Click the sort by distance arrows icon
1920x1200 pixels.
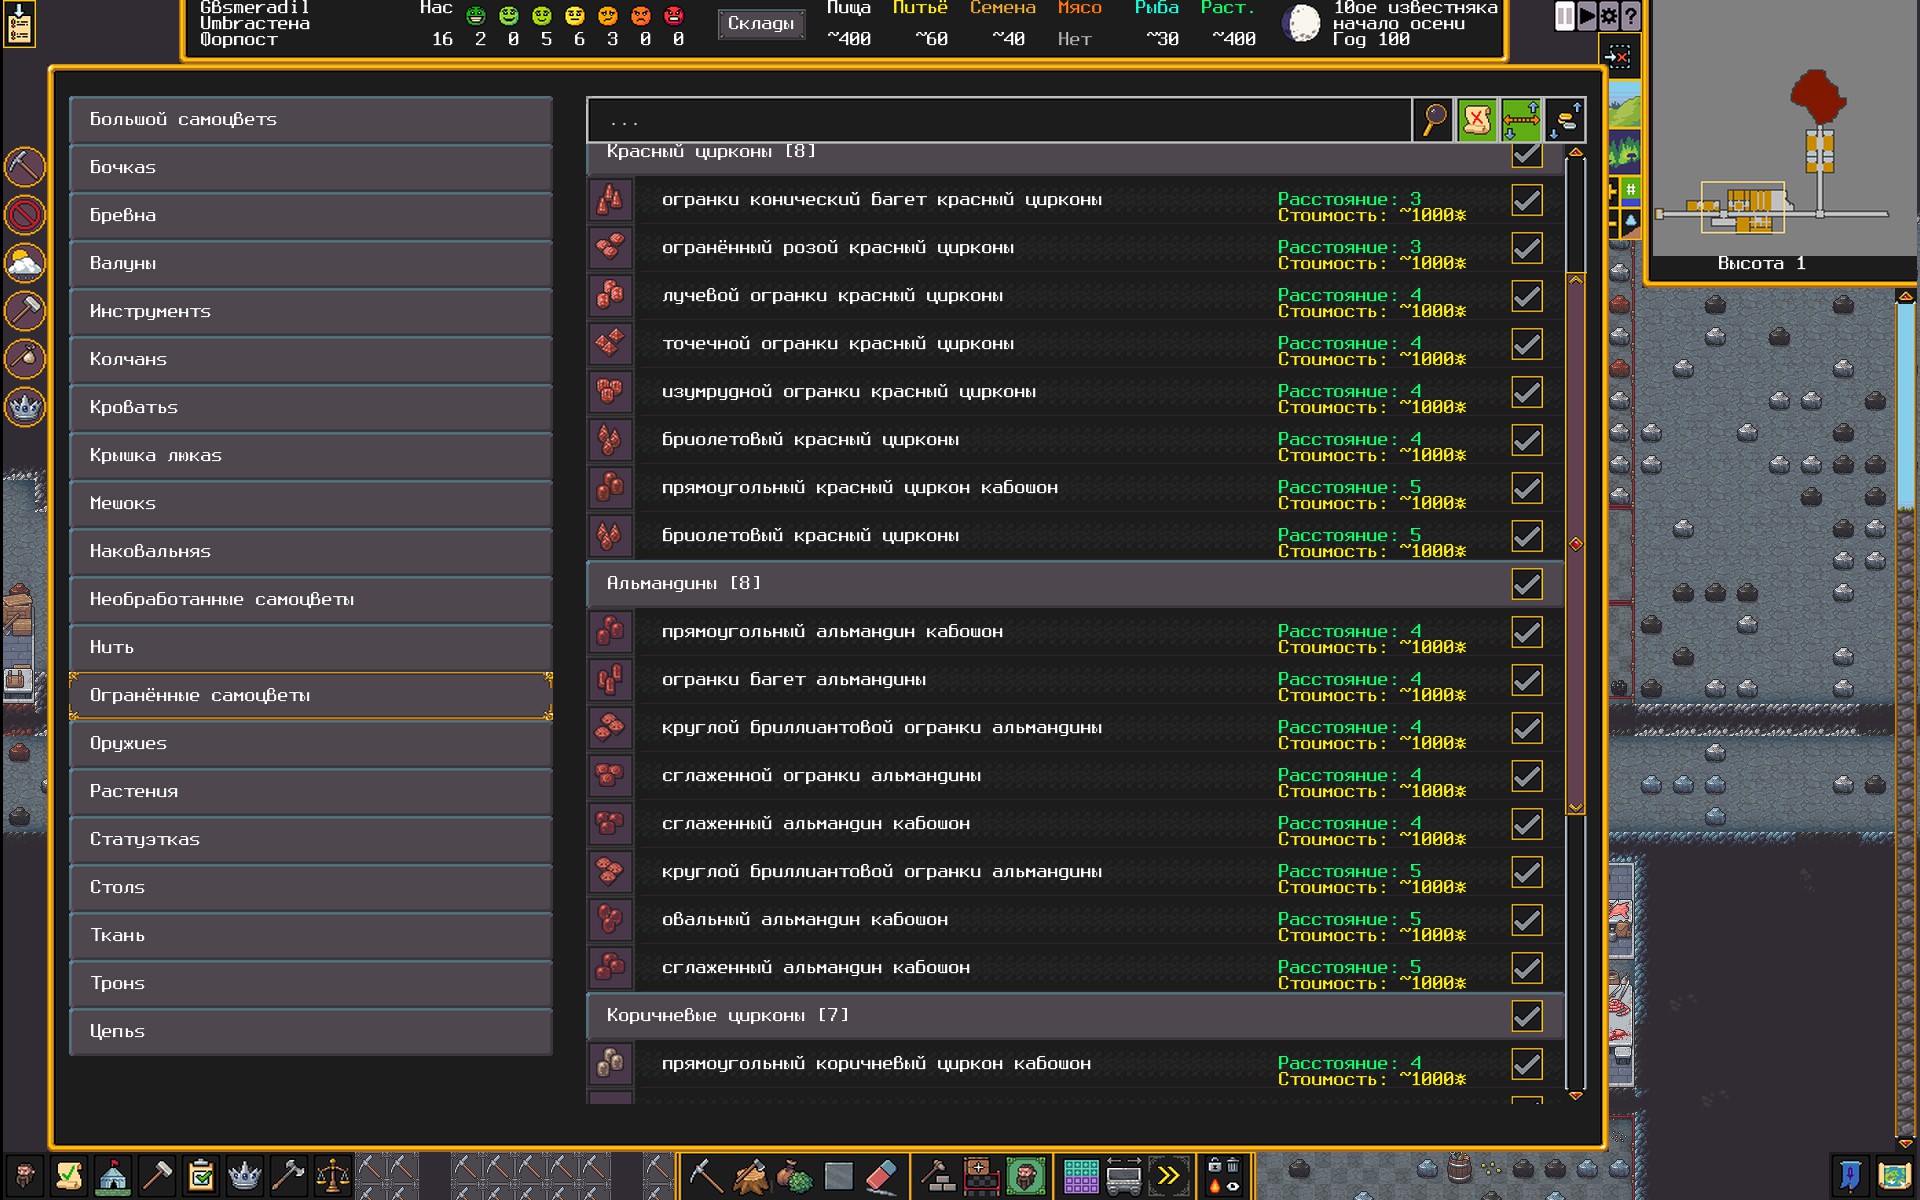point(1520,120)
